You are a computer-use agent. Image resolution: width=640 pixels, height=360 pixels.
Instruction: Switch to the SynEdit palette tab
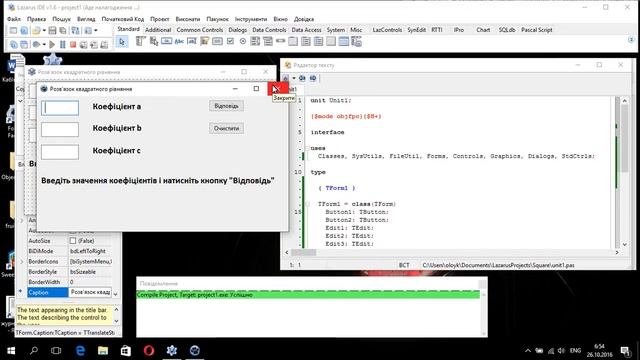(416, 30)
